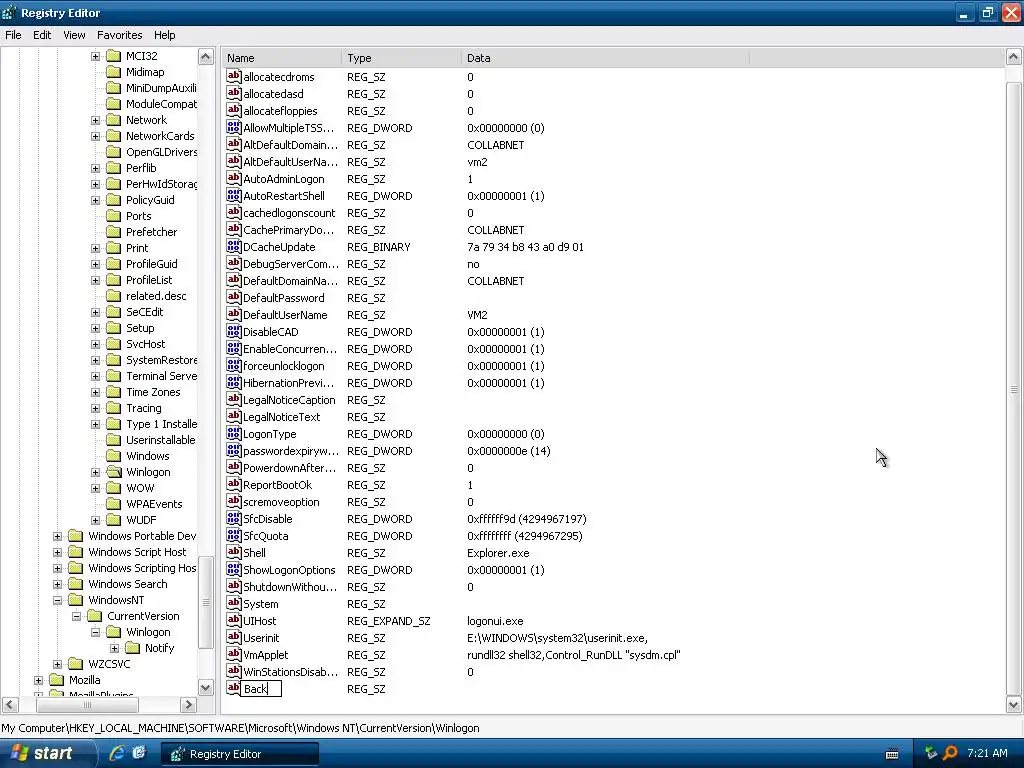Screen dimensions: 1024x768
Task: Click the Registry Editor taskbar button
Action: click(240, 754)
